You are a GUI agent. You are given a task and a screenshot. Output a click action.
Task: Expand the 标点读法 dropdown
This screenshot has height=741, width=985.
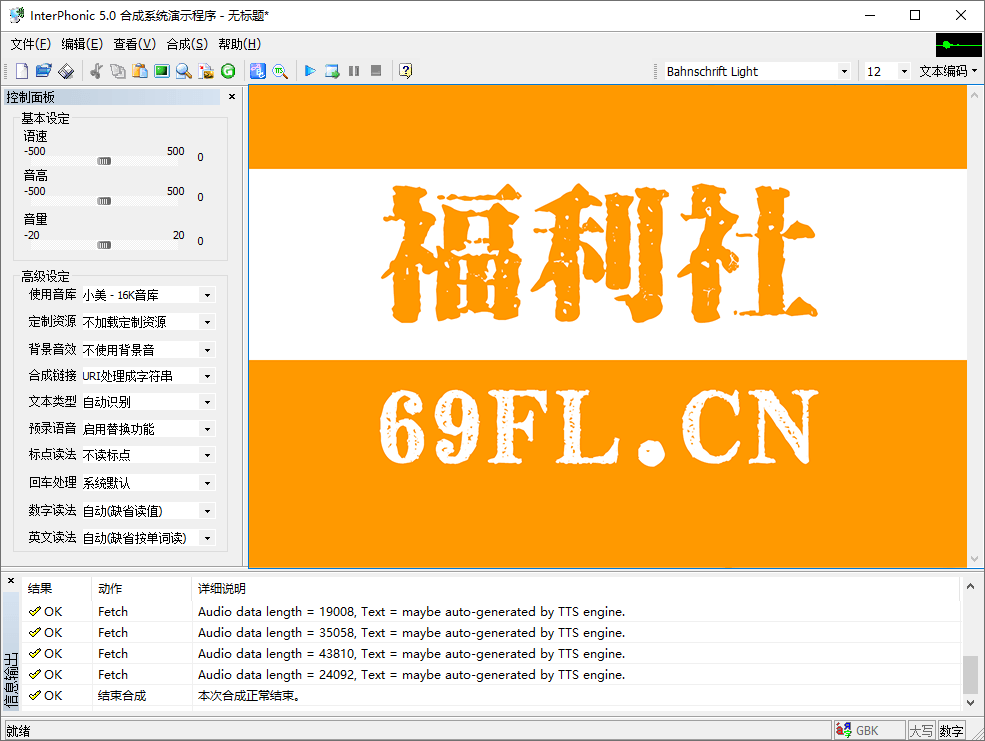coord(207,455)
